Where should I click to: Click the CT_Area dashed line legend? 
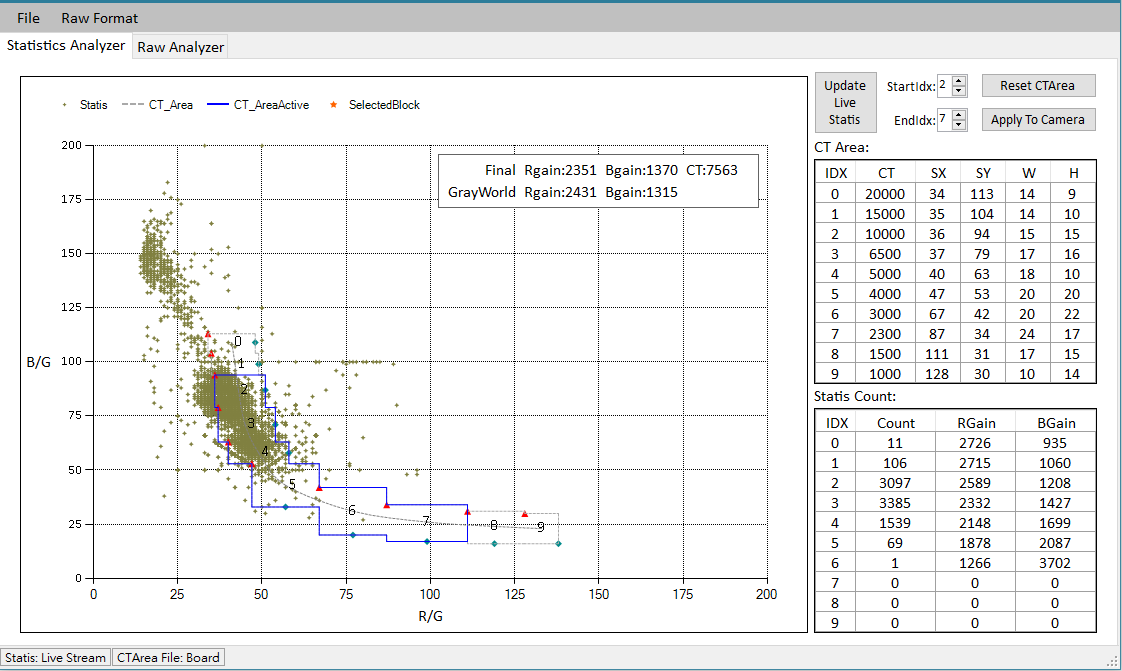tap(133, 105)
